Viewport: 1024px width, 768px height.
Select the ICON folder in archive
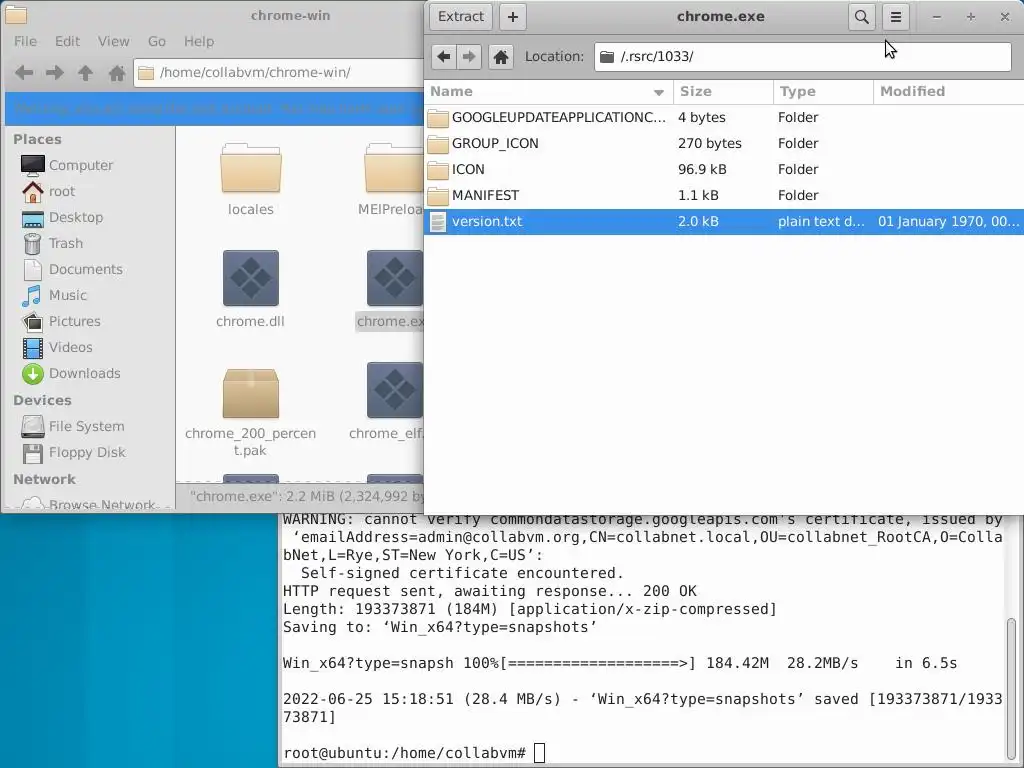pyautogui.click(x=724, y=170)
